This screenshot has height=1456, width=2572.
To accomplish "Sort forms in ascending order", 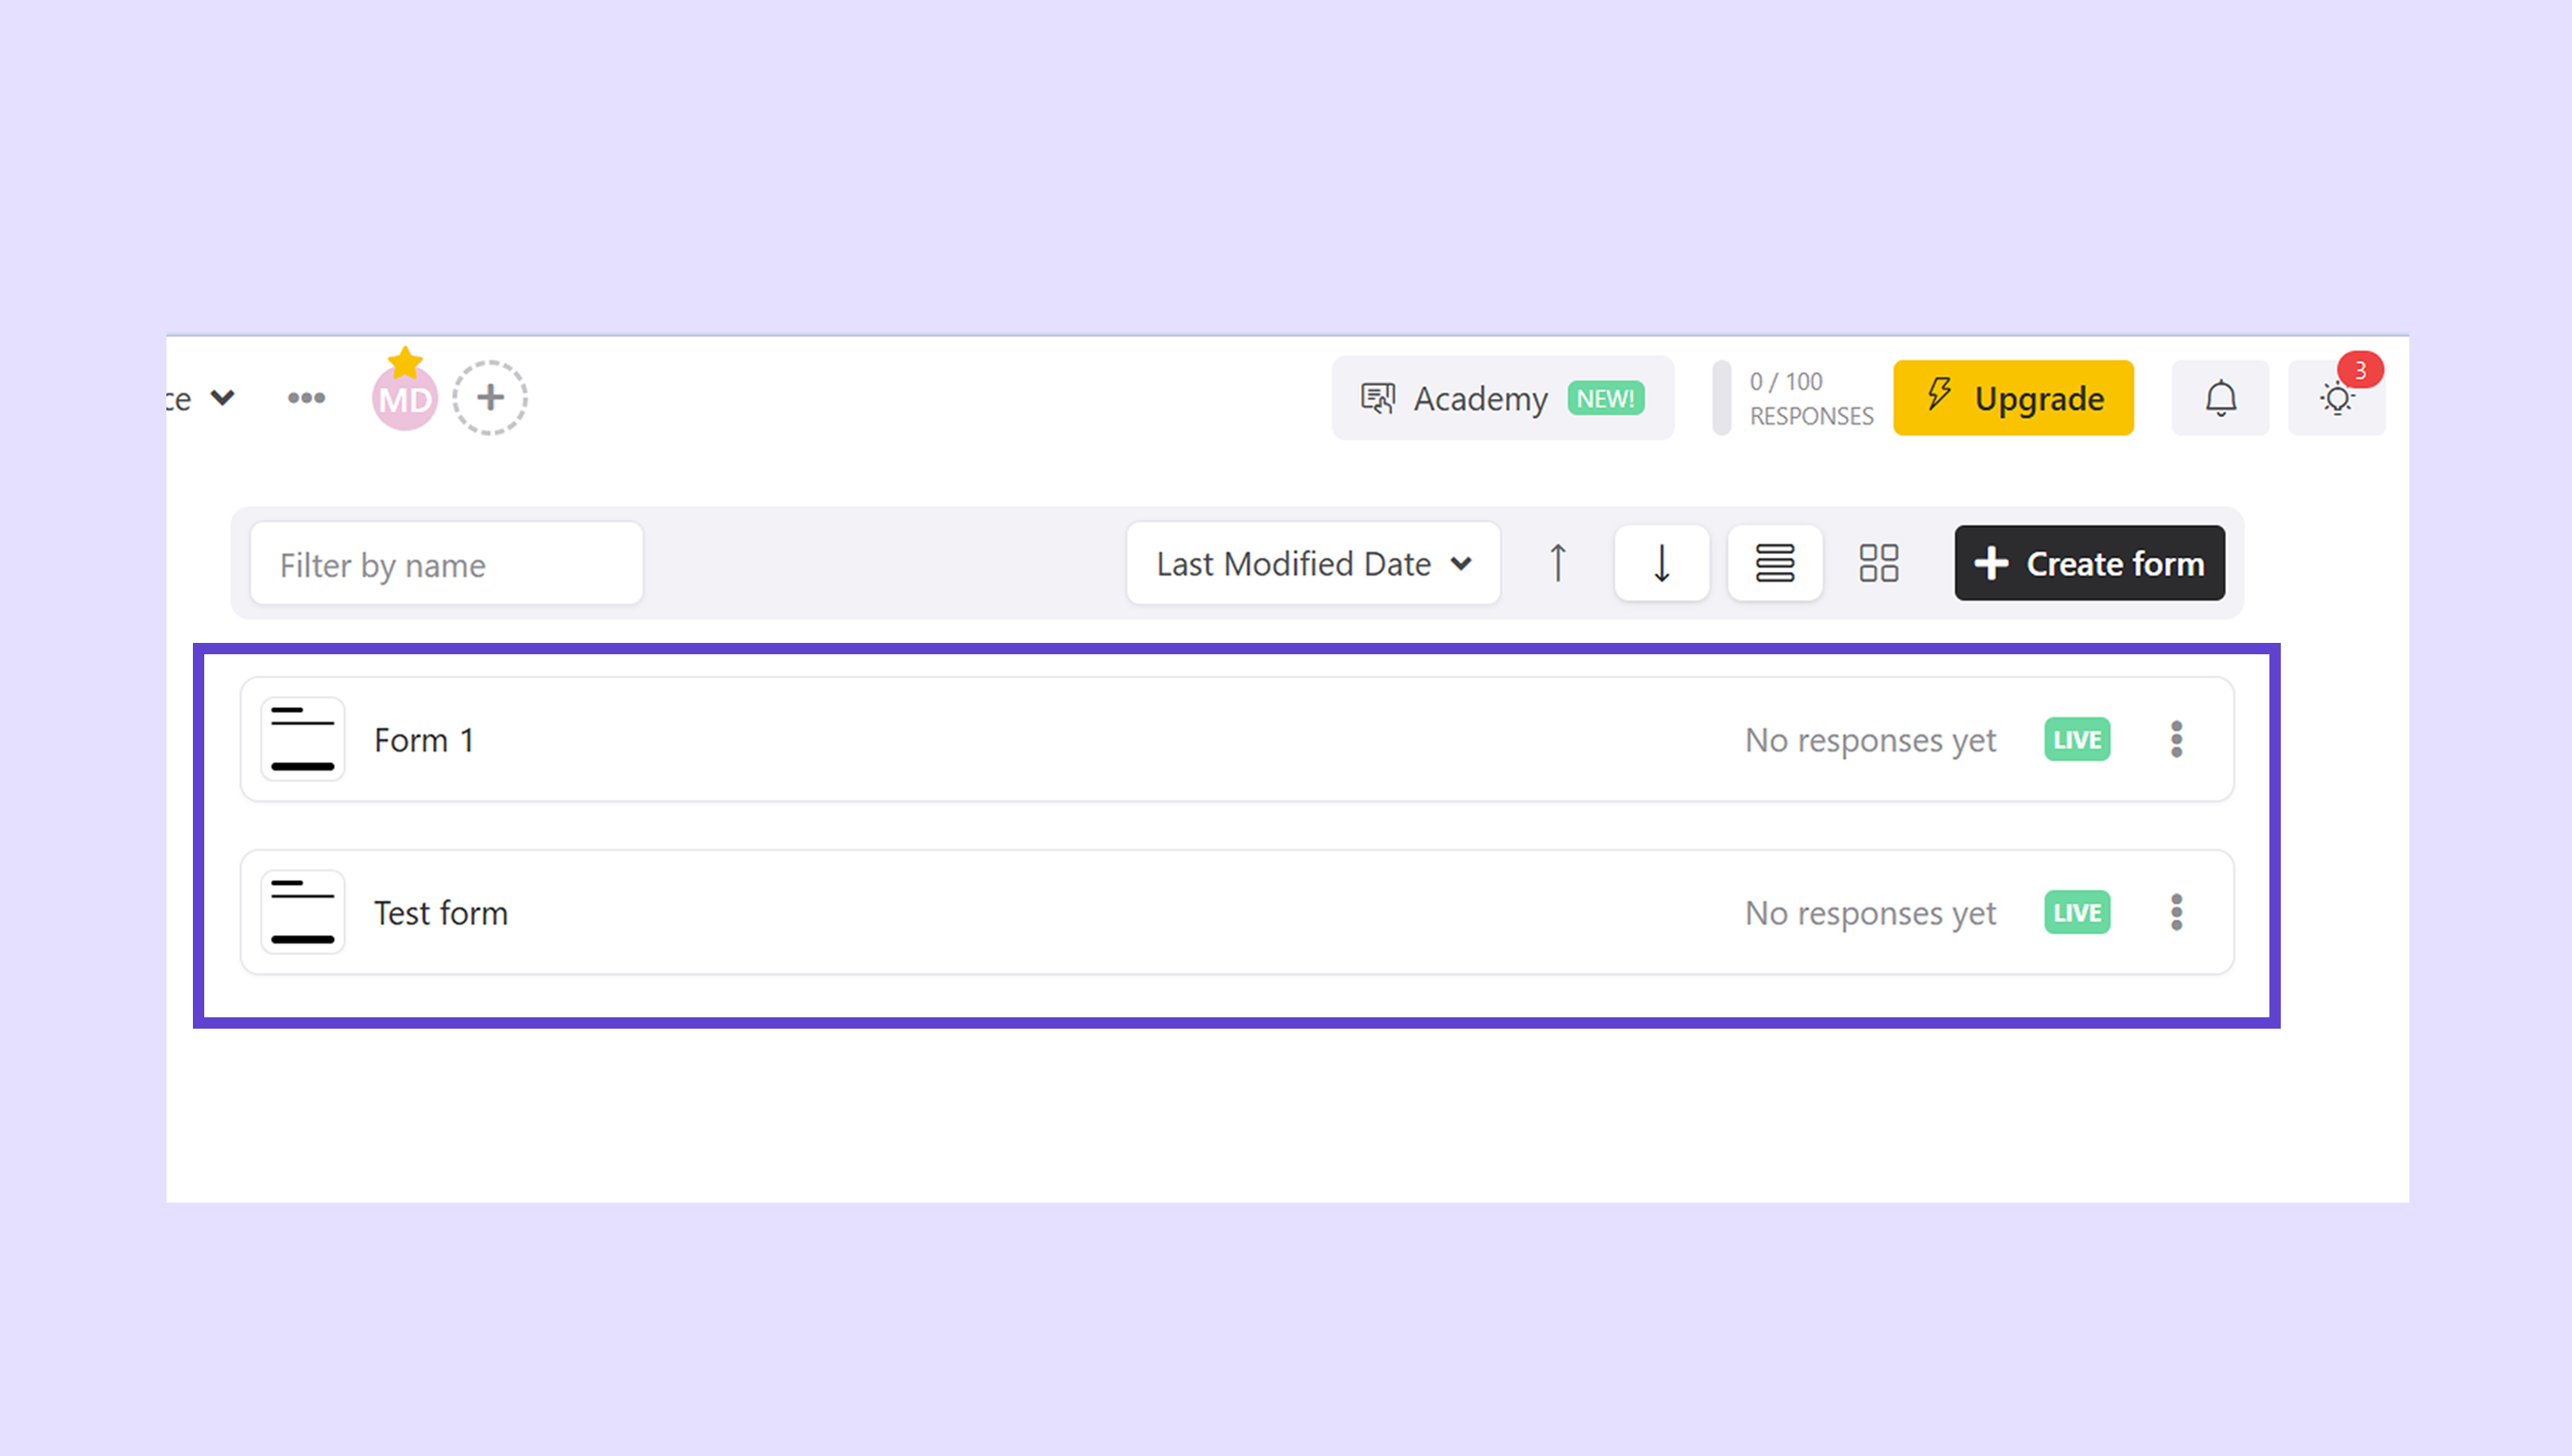I will tap(1558, 563).
